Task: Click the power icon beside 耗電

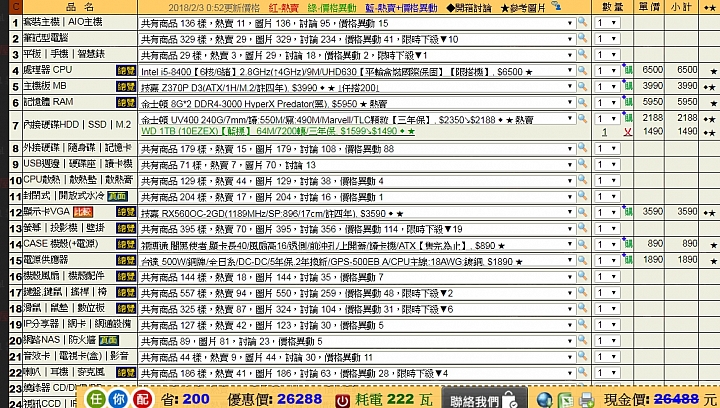Action: [342, 401]
